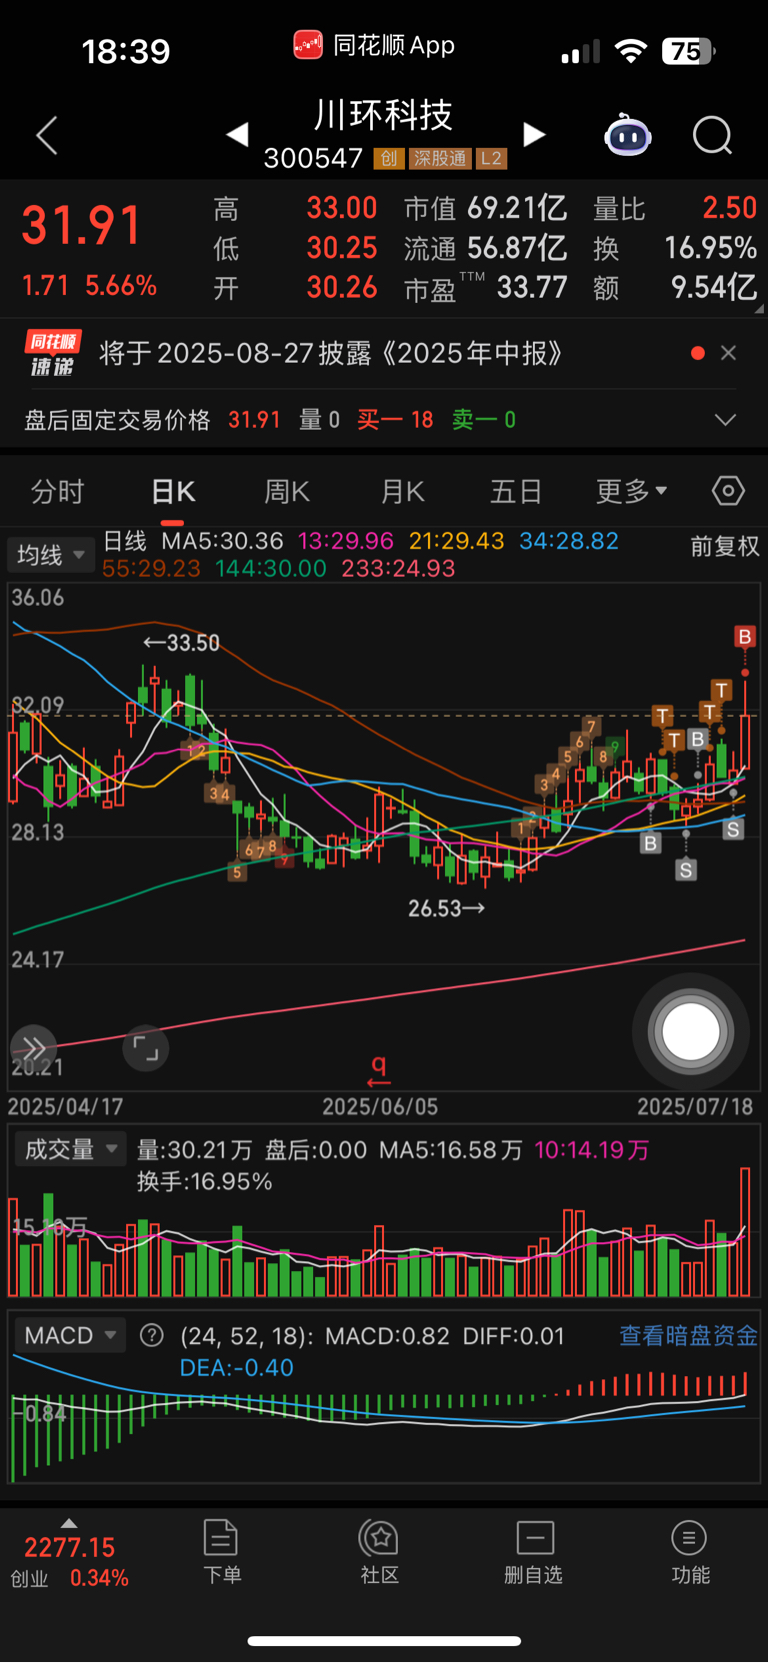The image size is (768, 1663).
Task: Tap the 26.53 low label on chart
Action: [446, 908]
